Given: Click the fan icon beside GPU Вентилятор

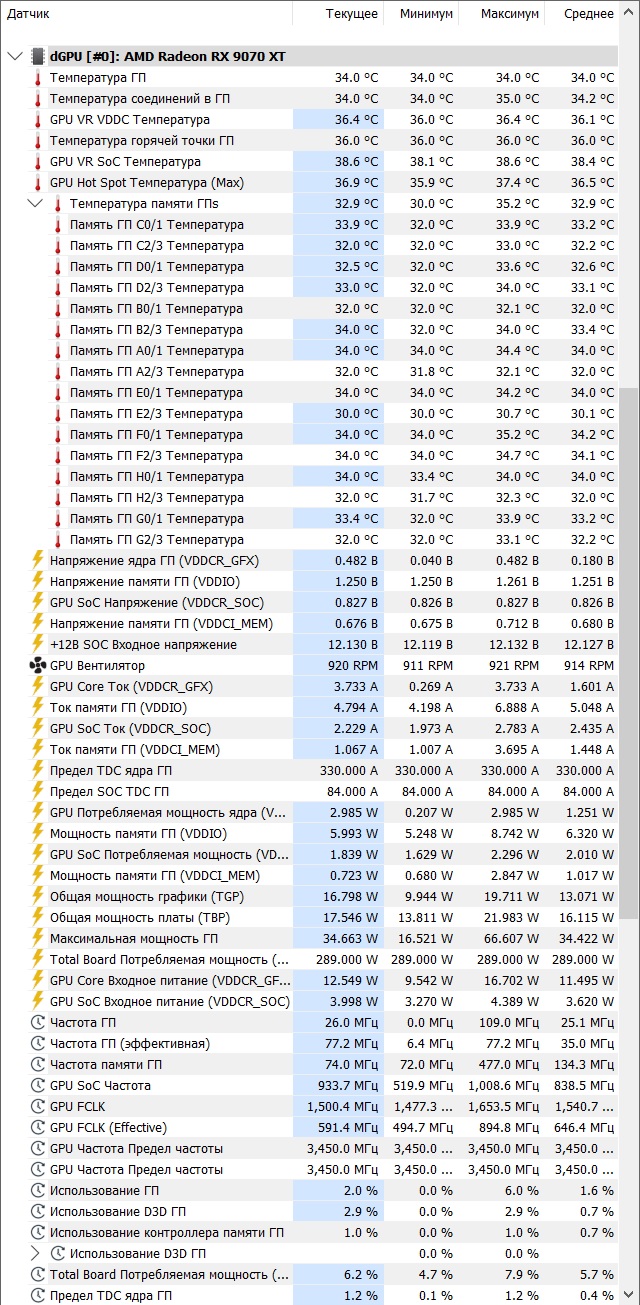Looking at the screenshot, I should point(38,666).
